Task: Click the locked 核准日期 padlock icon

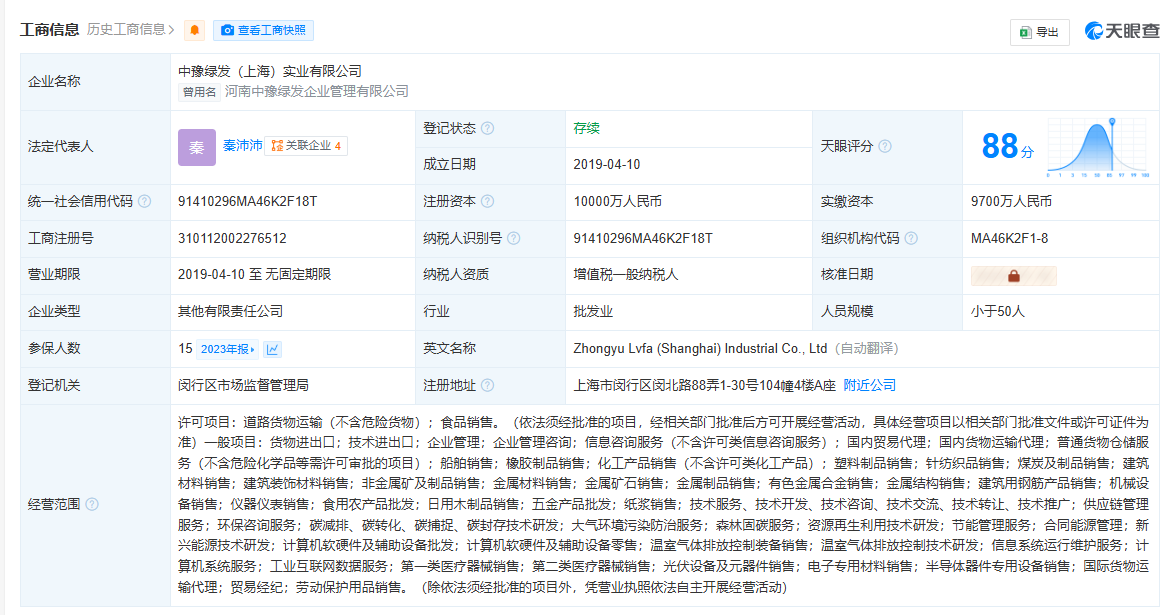Action: (x=1013, y=275)
